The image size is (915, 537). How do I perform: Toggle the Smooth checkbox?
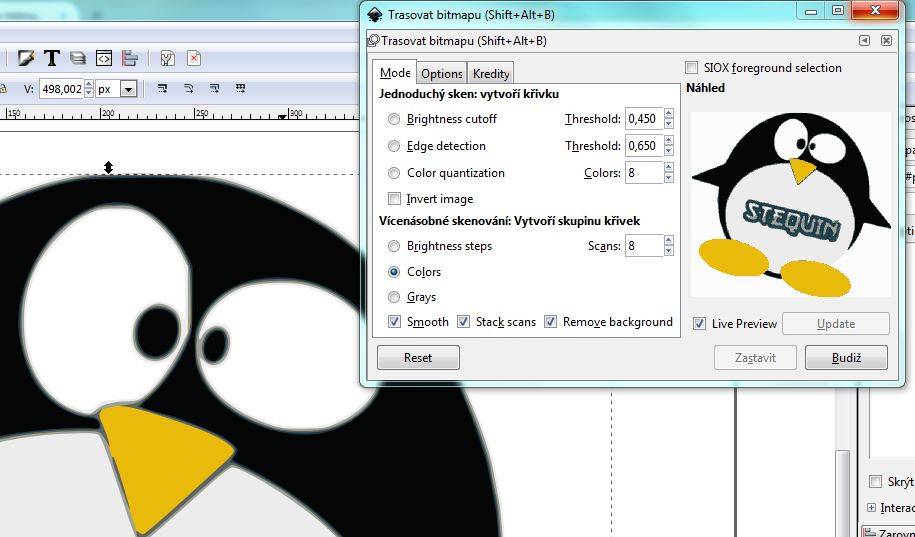pos(394,322)
